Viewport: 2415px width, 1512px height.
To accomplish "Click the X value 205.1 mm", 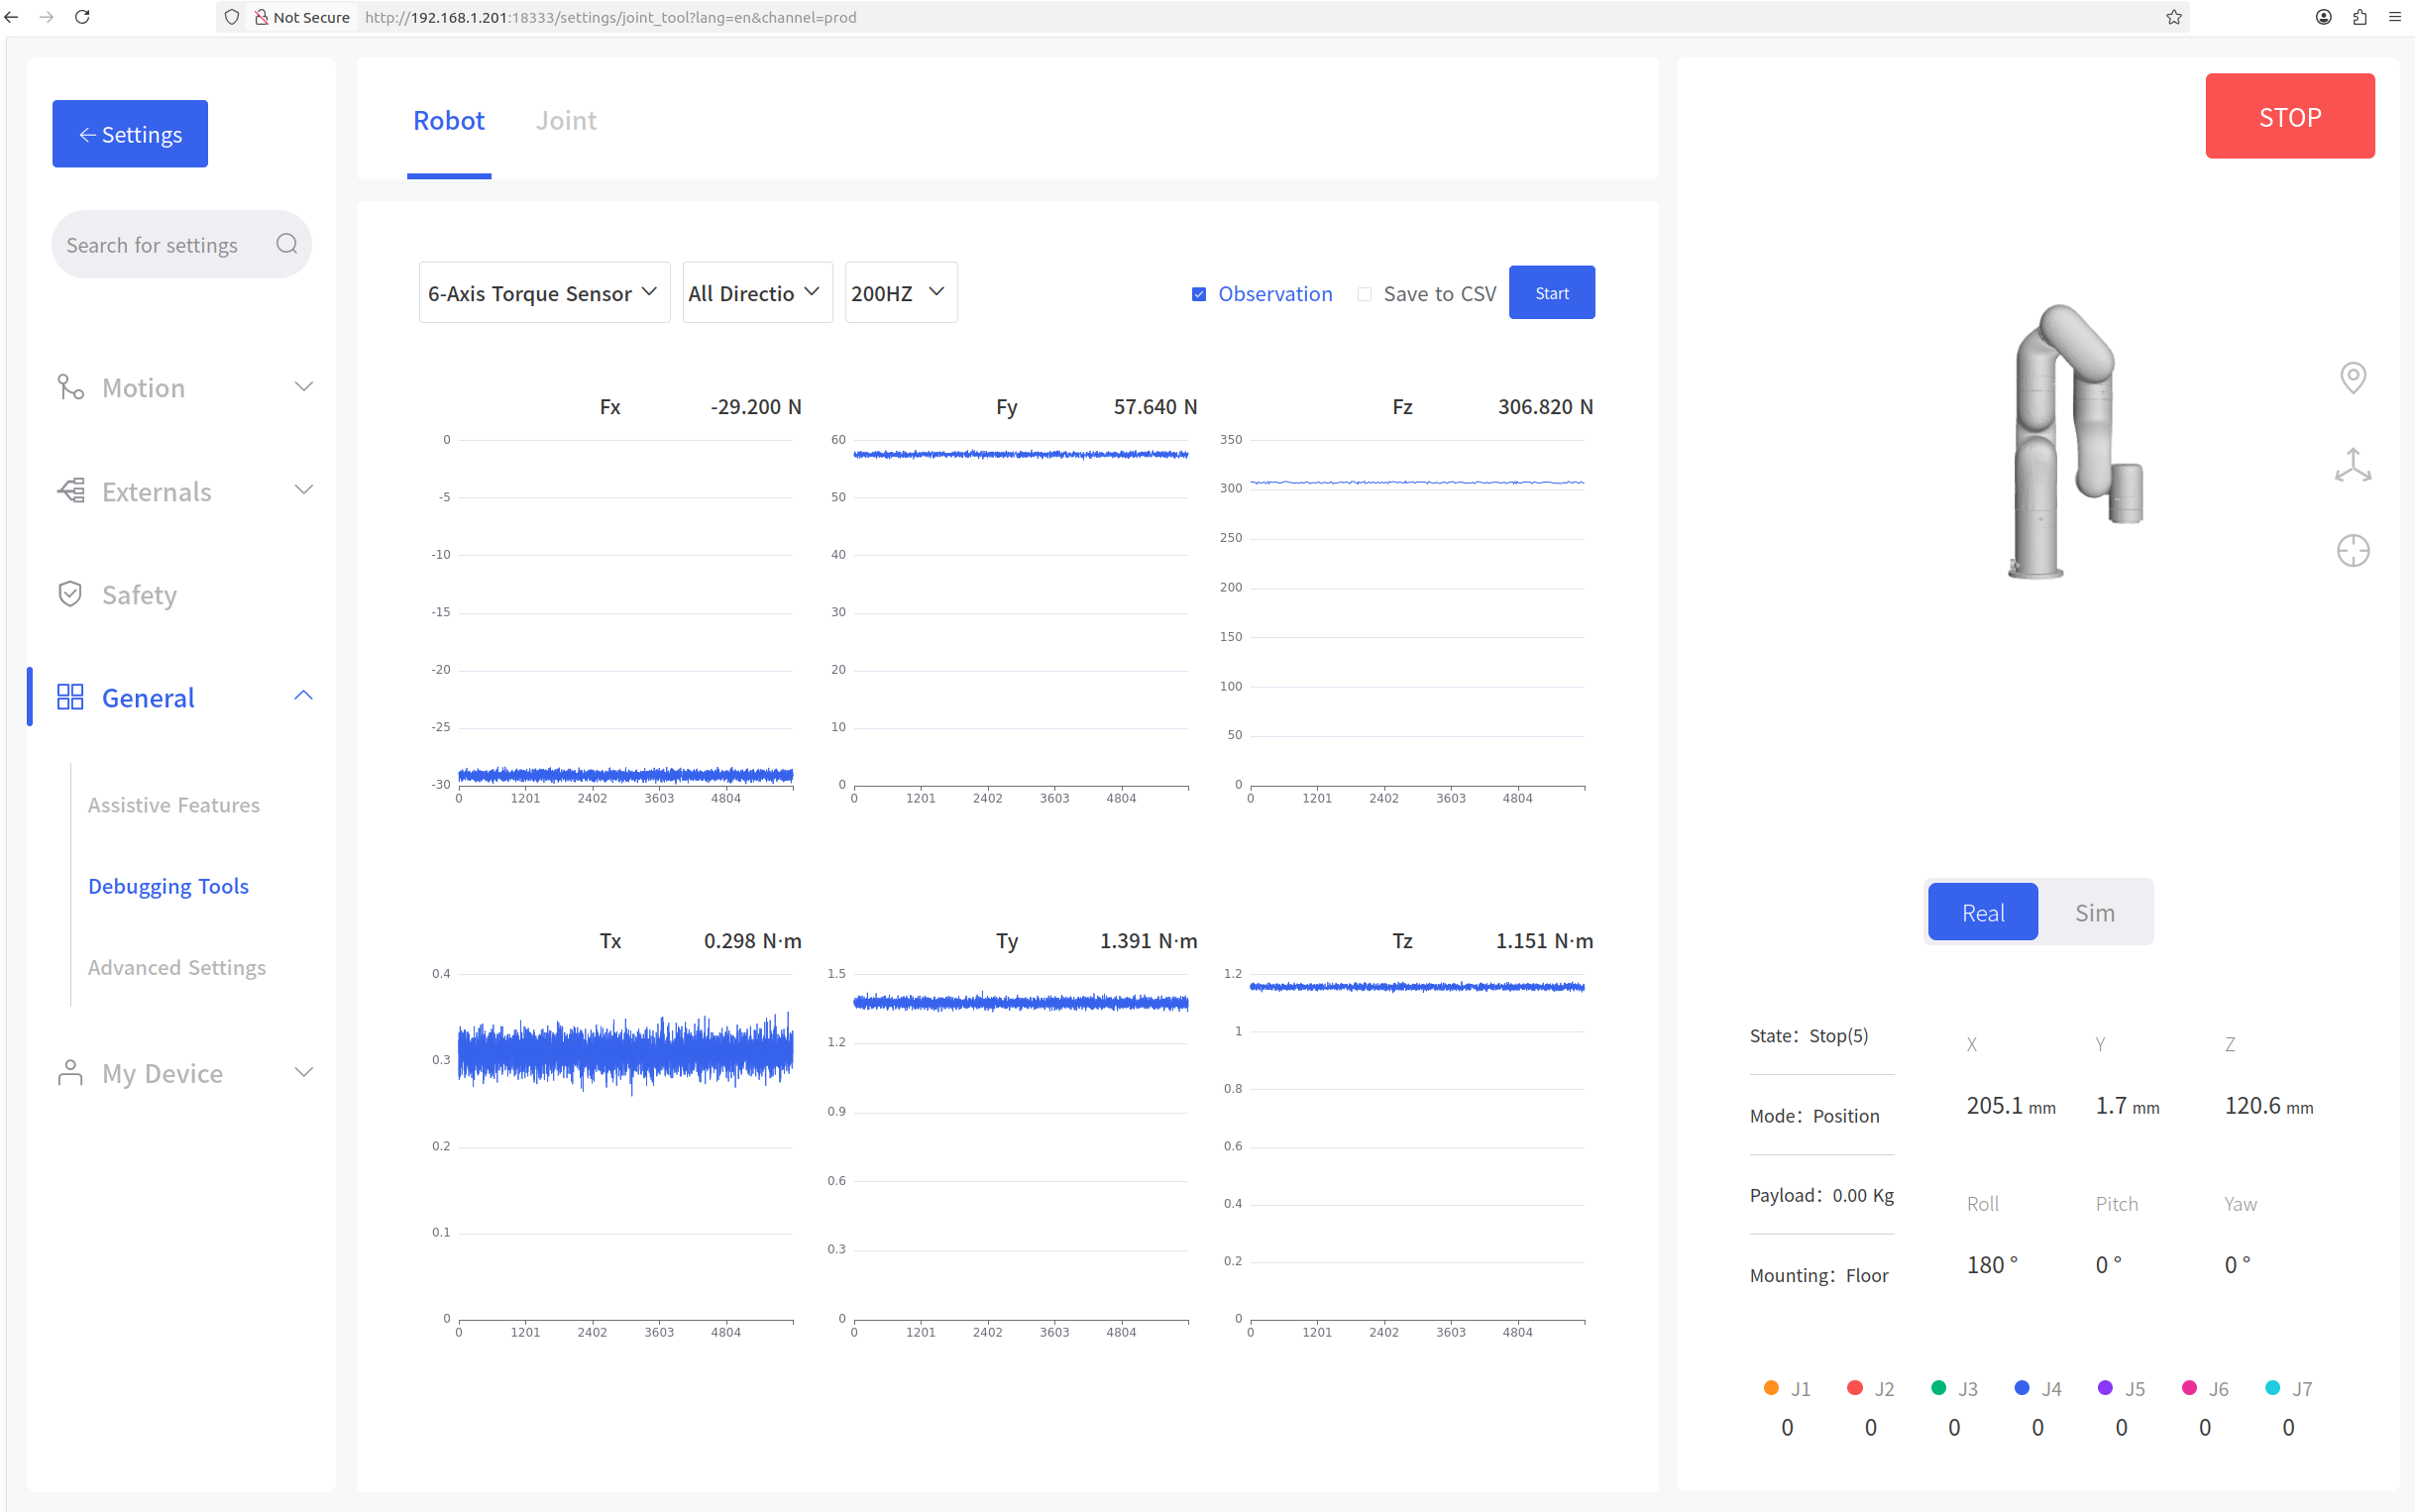I will [2010, 1105].
